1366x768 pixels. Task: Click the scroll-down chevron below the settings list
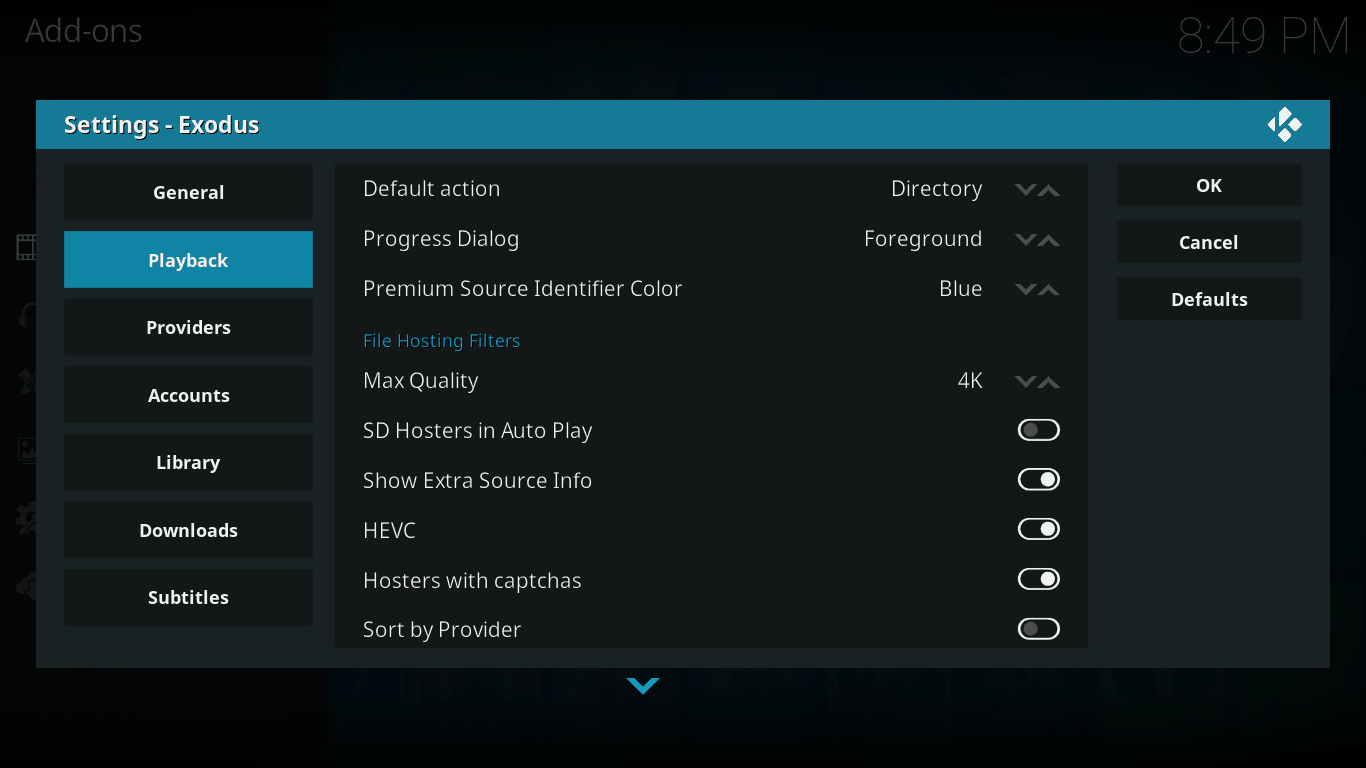click(x=643, y=686)
